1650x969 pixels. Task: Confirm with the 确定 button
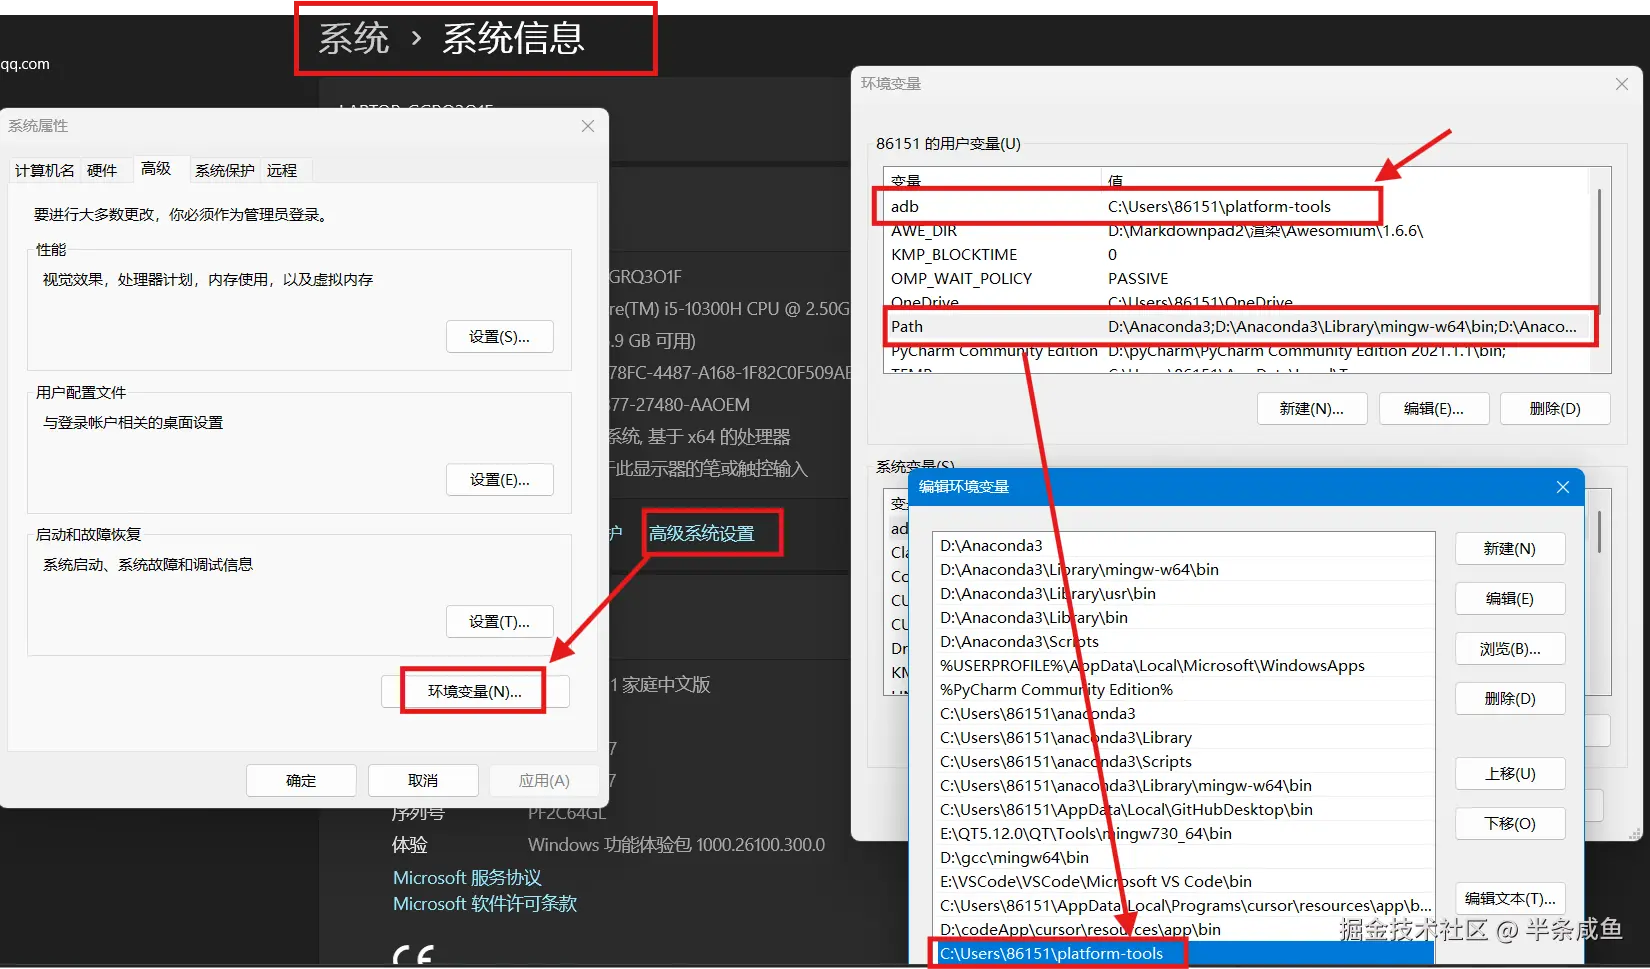(300, 780)
